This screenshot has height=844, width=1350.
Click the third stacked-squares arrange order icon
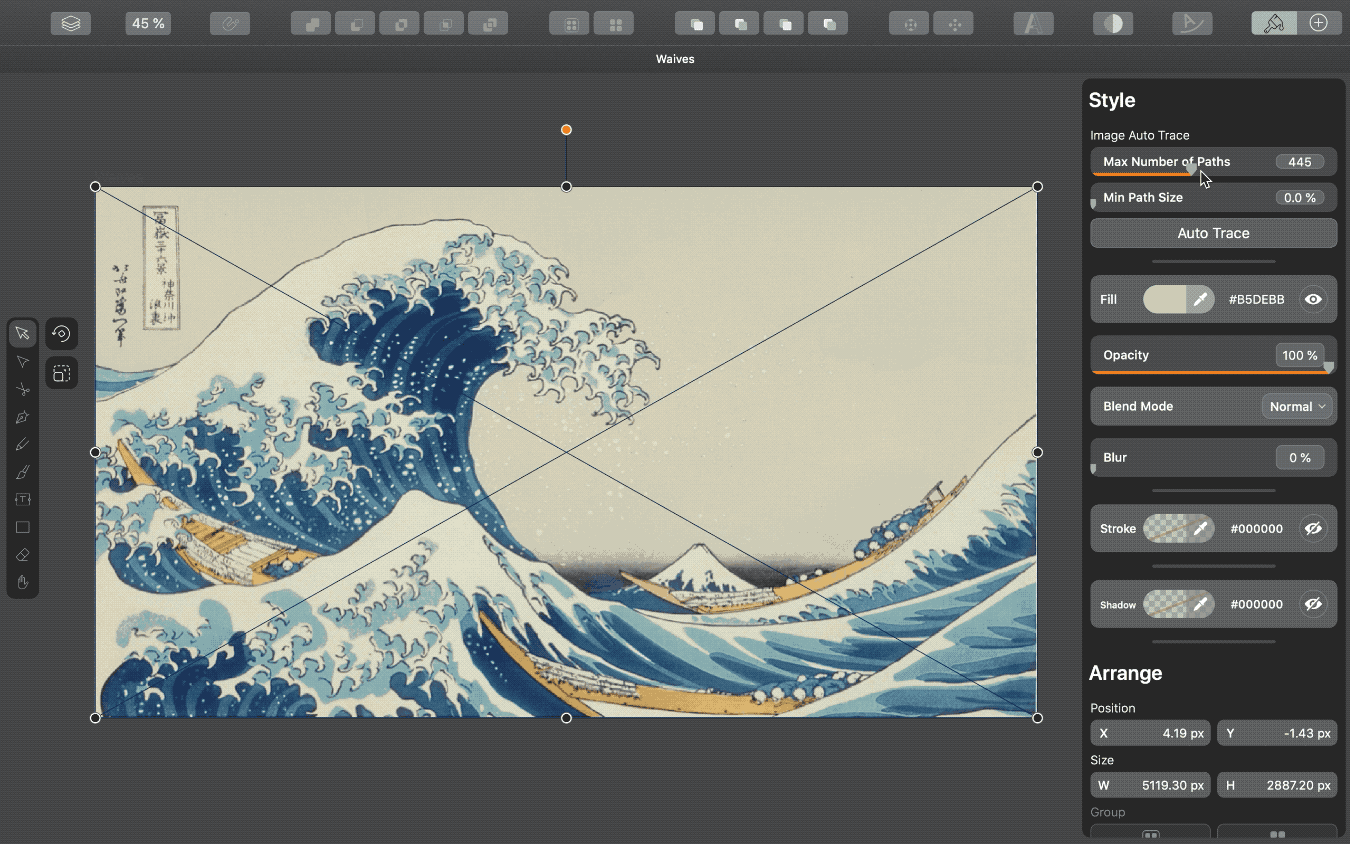[x=784, y=23]
